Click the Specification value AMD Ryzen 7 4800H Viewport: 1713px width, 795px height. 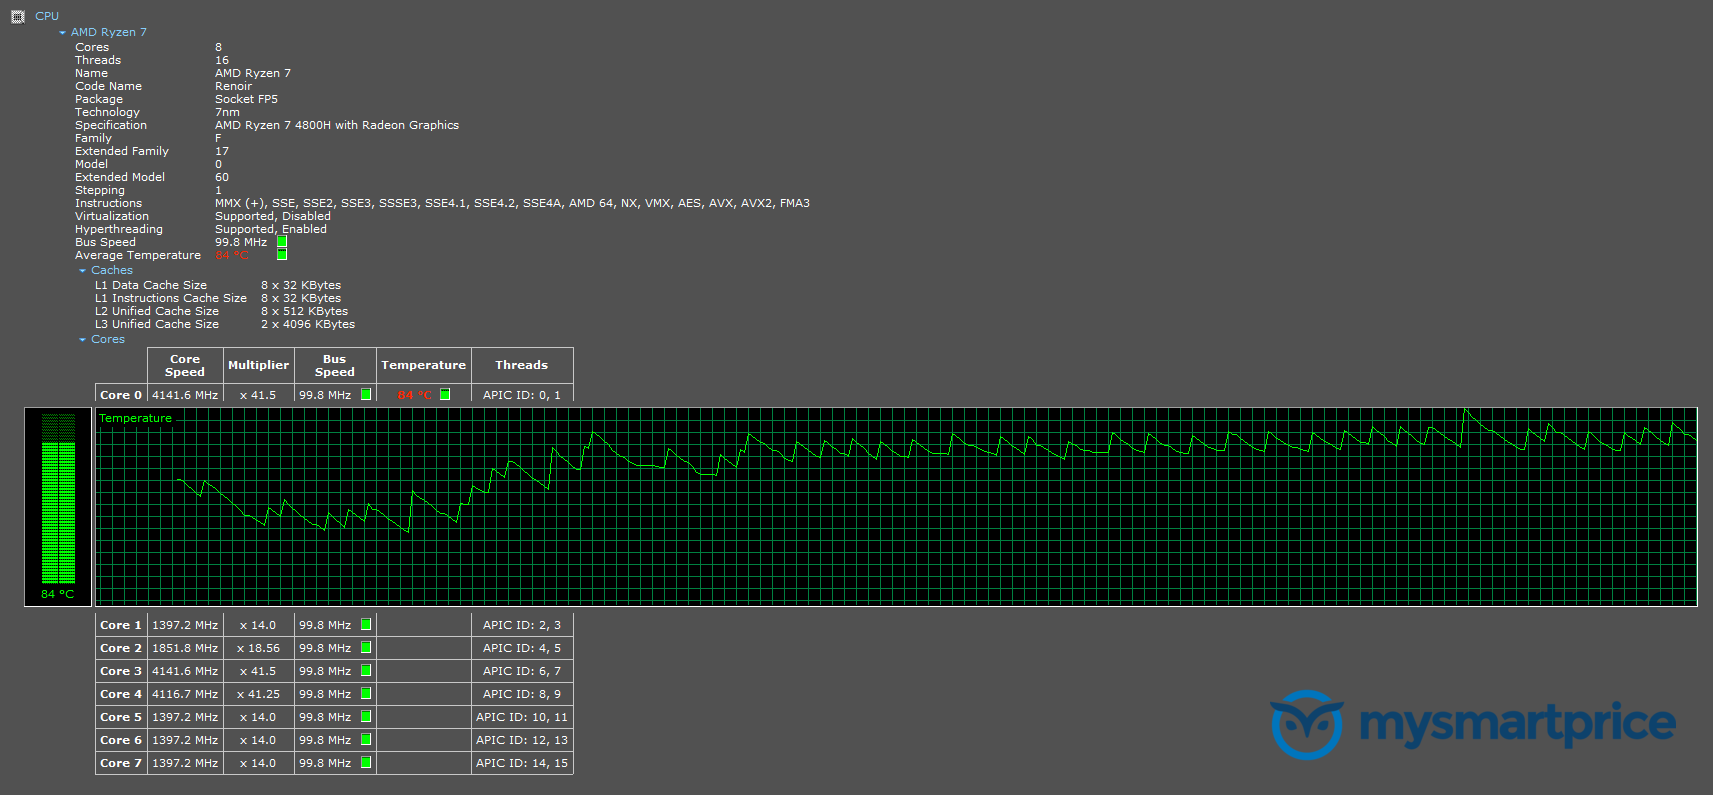(337, 125)
